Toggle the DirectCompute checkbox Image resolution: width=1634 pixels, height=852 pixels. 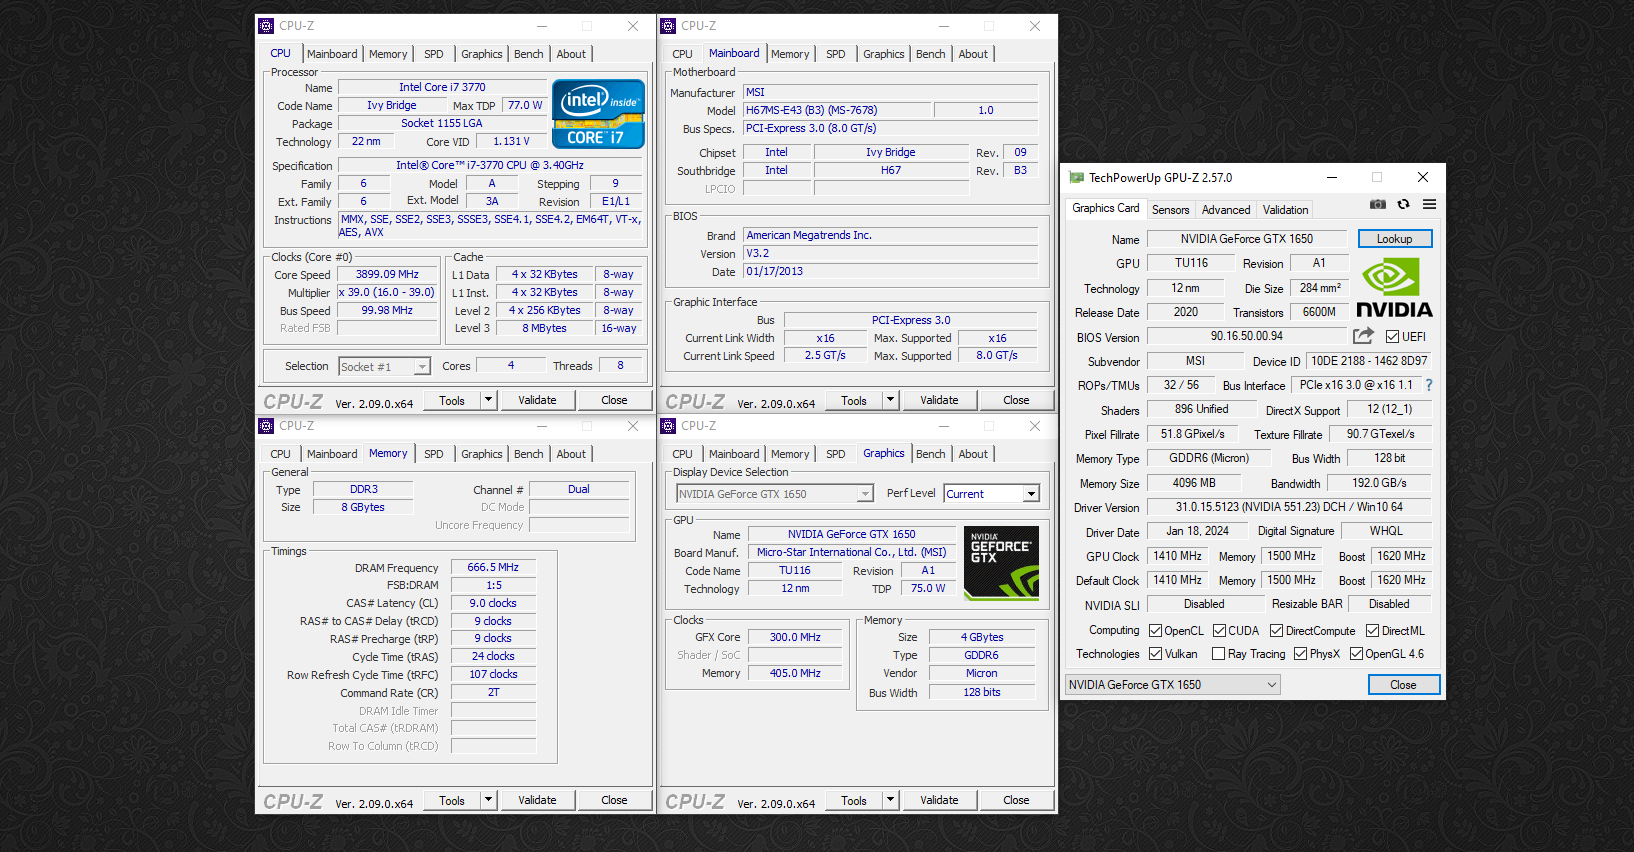coord(1276,631)
